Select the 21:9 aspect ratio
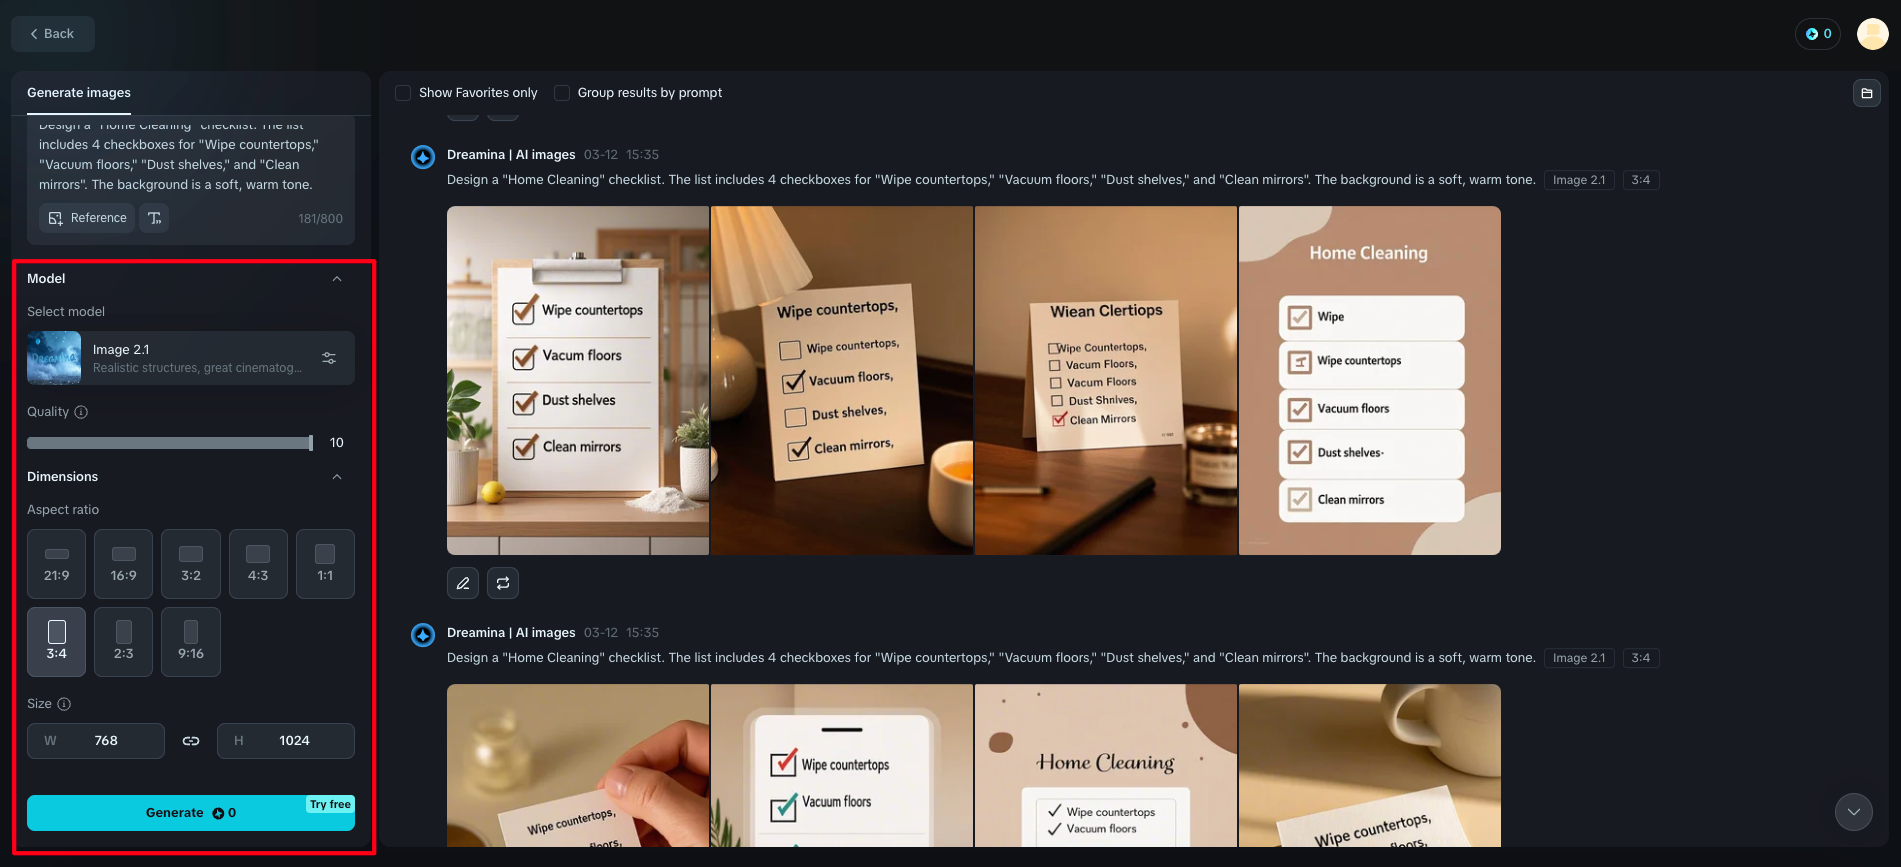The height and width of the screenshot is (867, 1901). pyautogui.click(x=57, y=564)
